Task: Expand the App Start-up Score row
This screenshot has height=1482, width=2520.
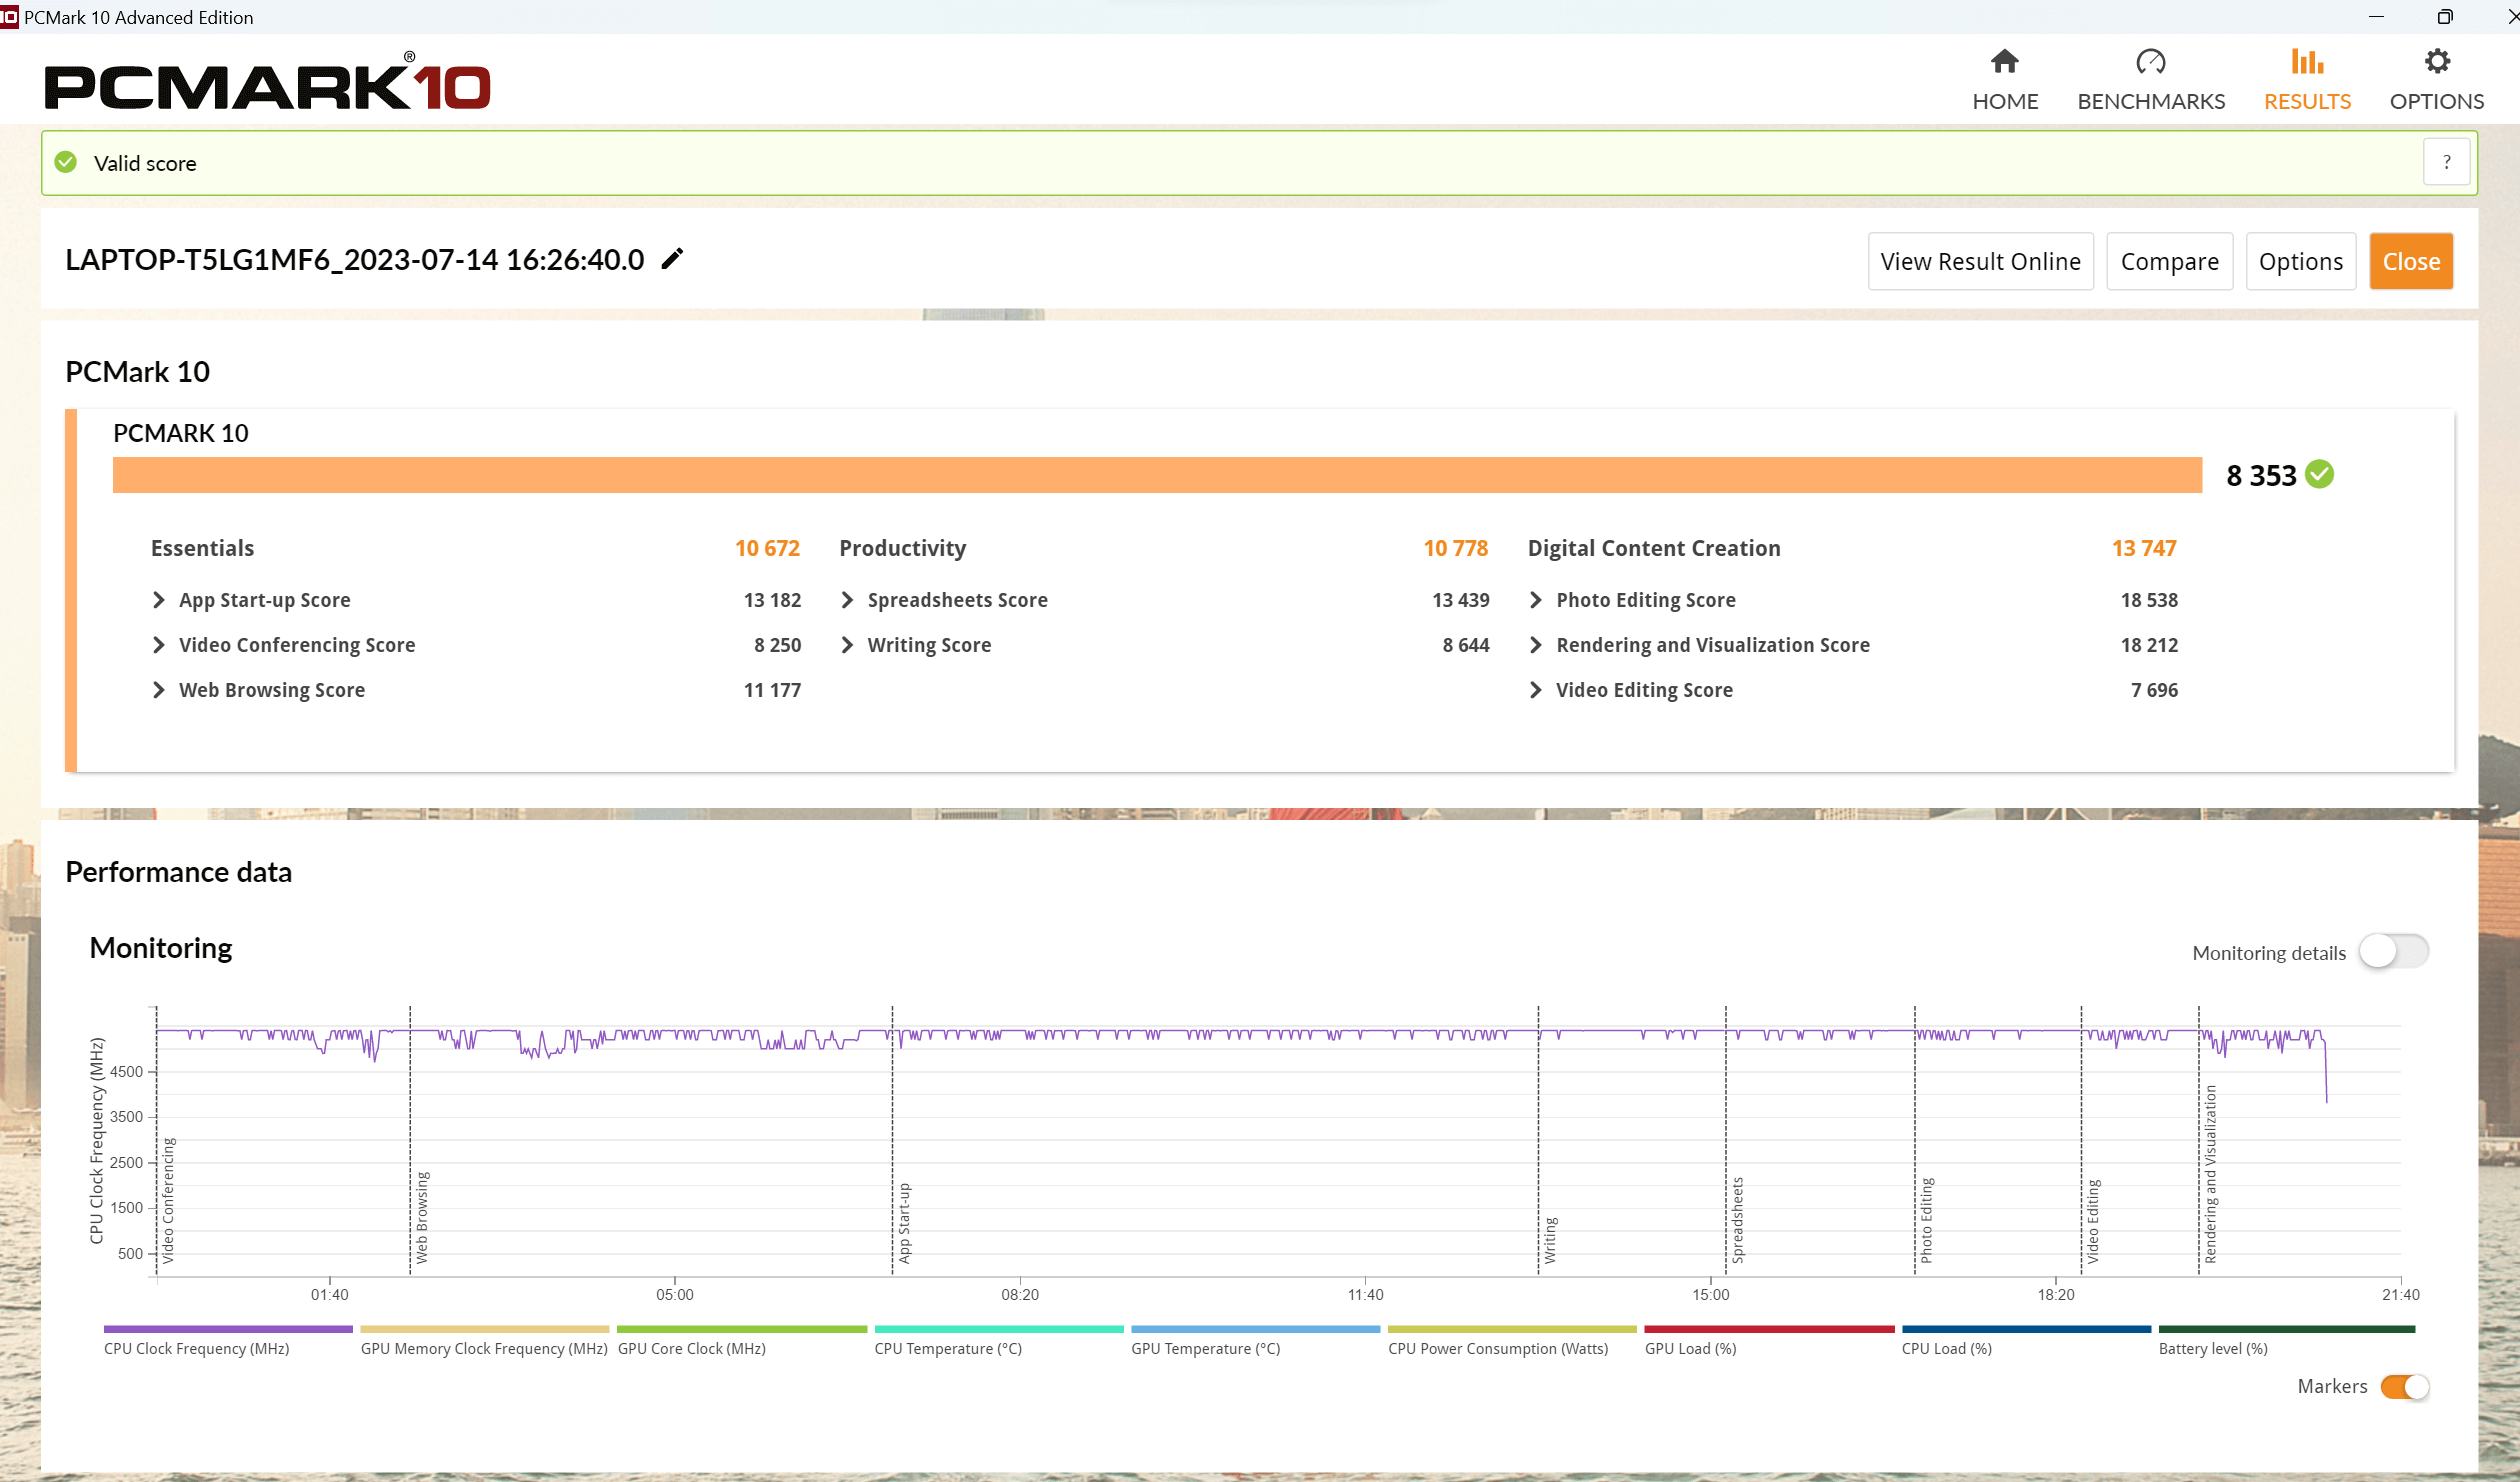Action: coord(158,600)
